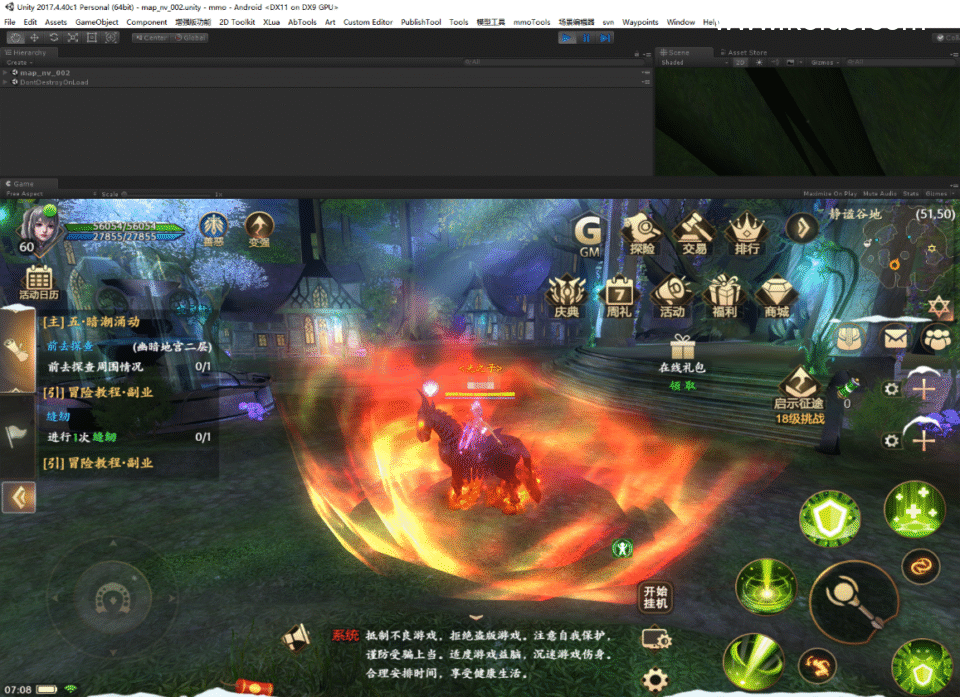
Task: Open the 交易 trade hammer icon
Action: [695, 232]
